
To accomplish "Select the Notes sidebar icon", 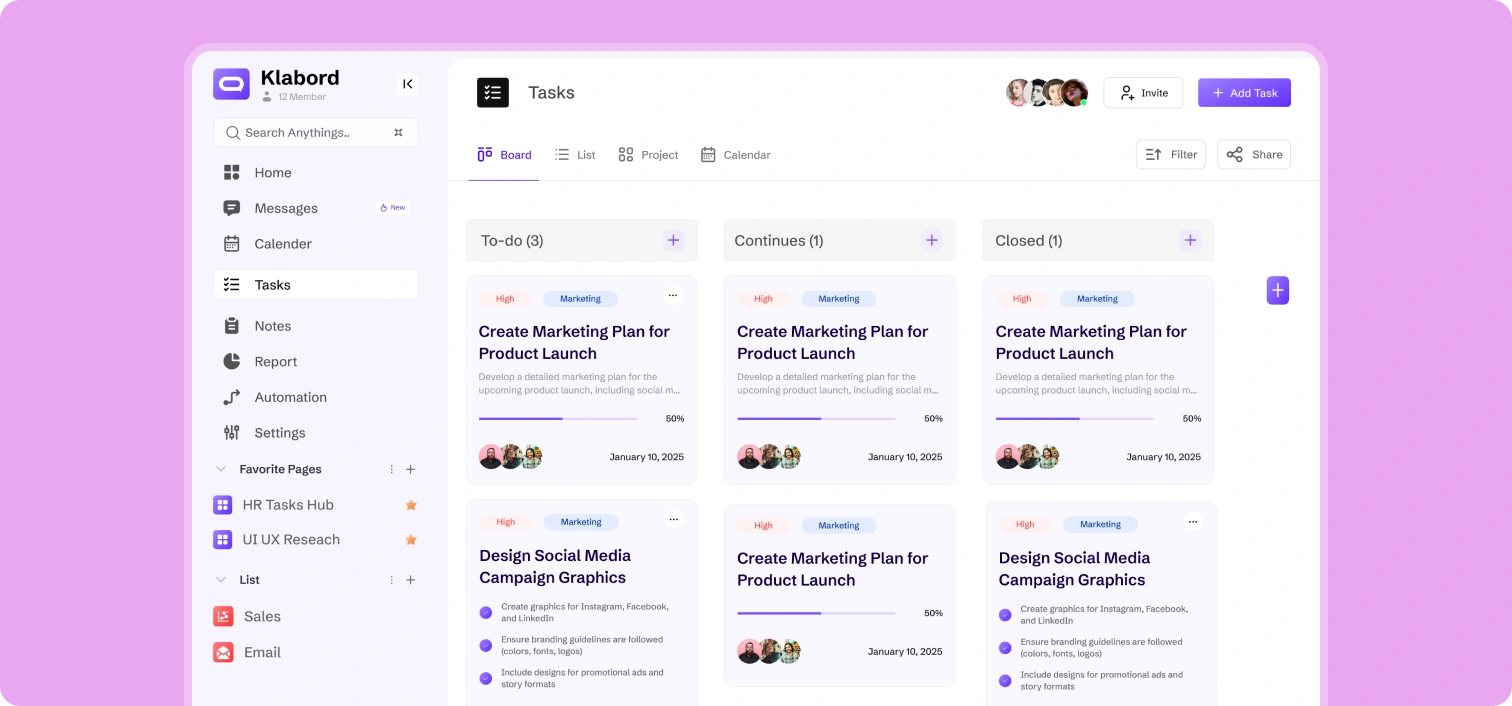I will click(x=231, y=325).
